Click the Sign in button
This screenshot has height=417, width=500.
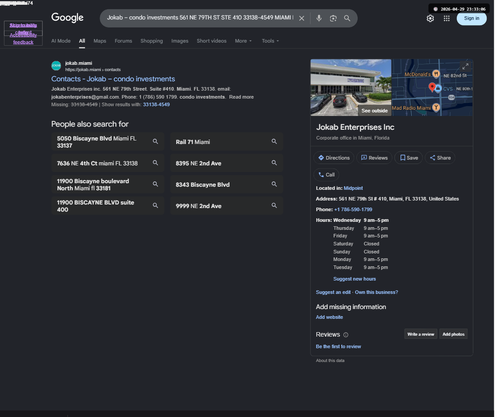(x=472, y=18)
